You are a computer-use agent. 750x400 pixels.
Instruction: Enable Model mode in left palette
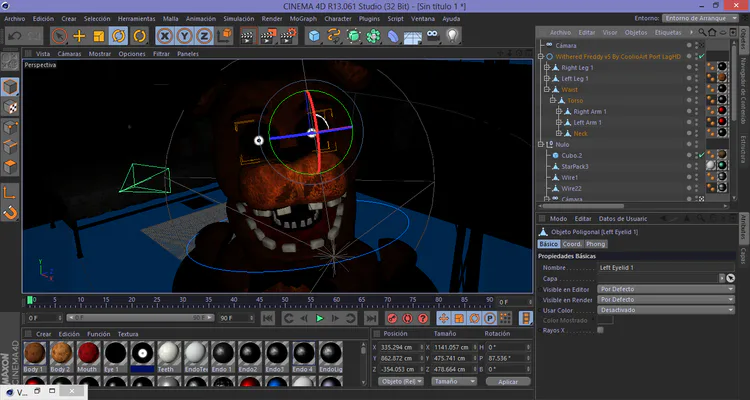[x=10, y=87]
